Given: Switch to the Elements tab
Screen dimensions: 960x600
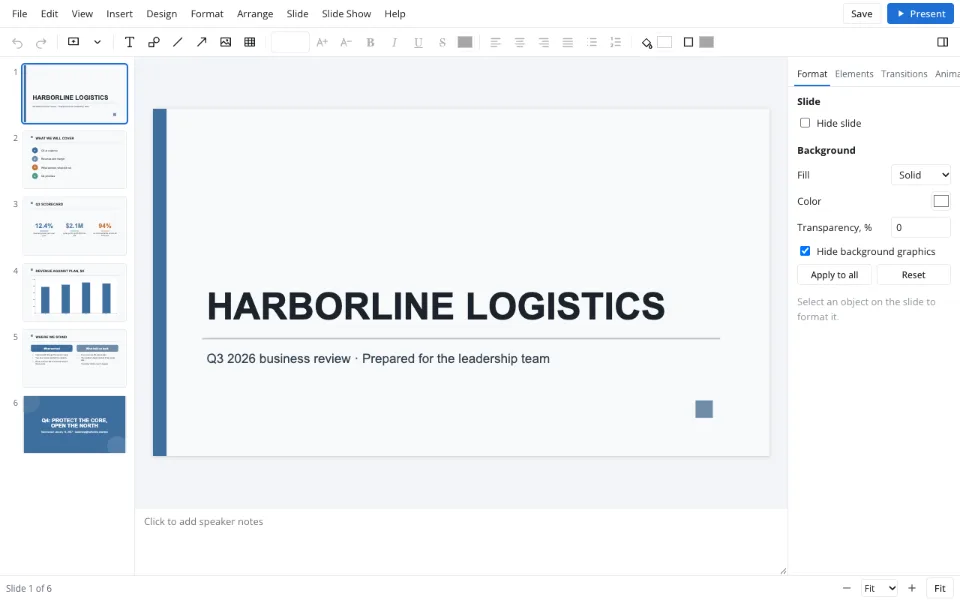Looking at the screenshot, I should pos(854,73).
